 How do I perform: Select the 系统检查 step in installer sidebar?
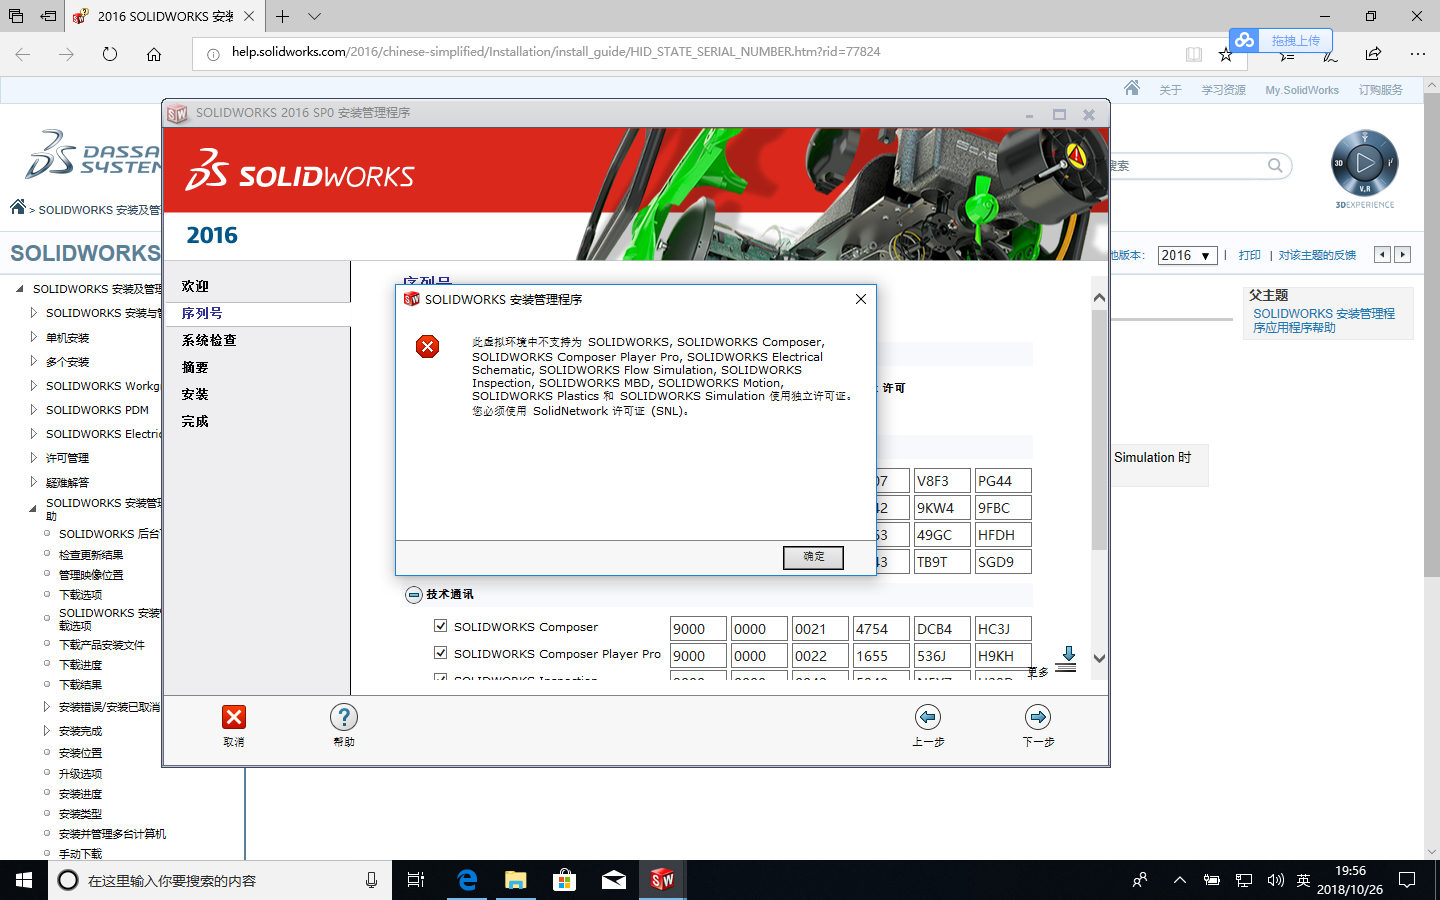coord(209,340)
